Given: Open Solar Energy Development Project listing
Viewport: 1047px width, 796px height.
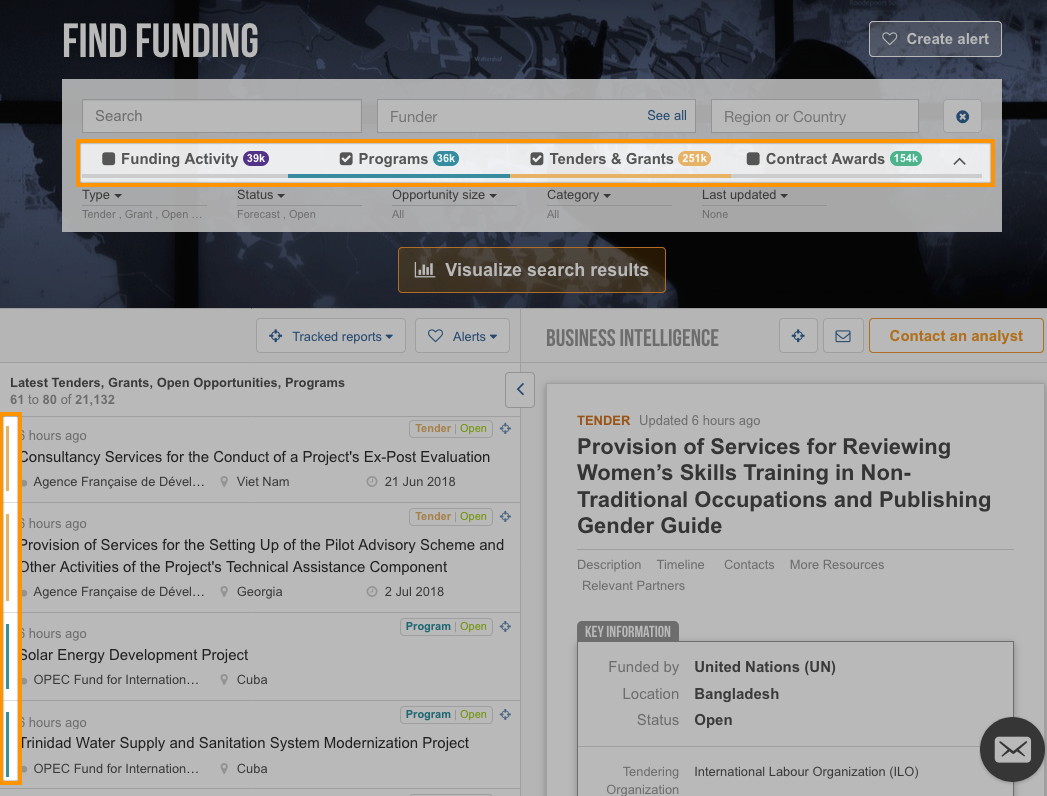Looking at the screenshot, I should tap(134, 655).
